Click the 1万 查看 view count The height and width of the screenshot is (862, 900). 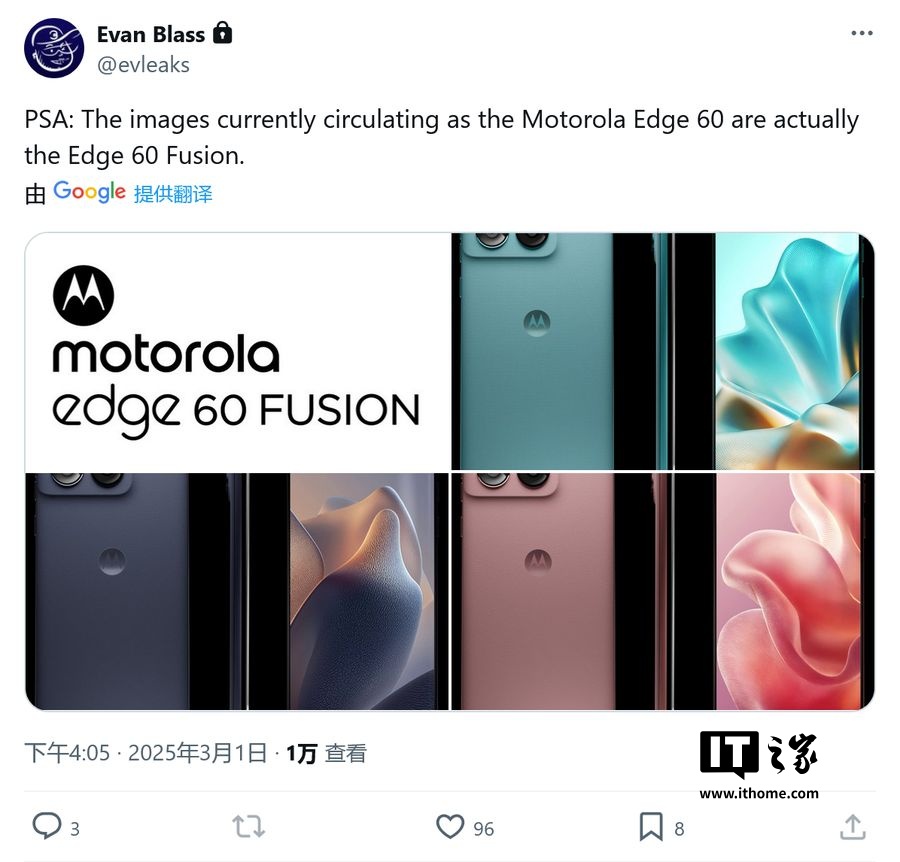pos(326,753)
